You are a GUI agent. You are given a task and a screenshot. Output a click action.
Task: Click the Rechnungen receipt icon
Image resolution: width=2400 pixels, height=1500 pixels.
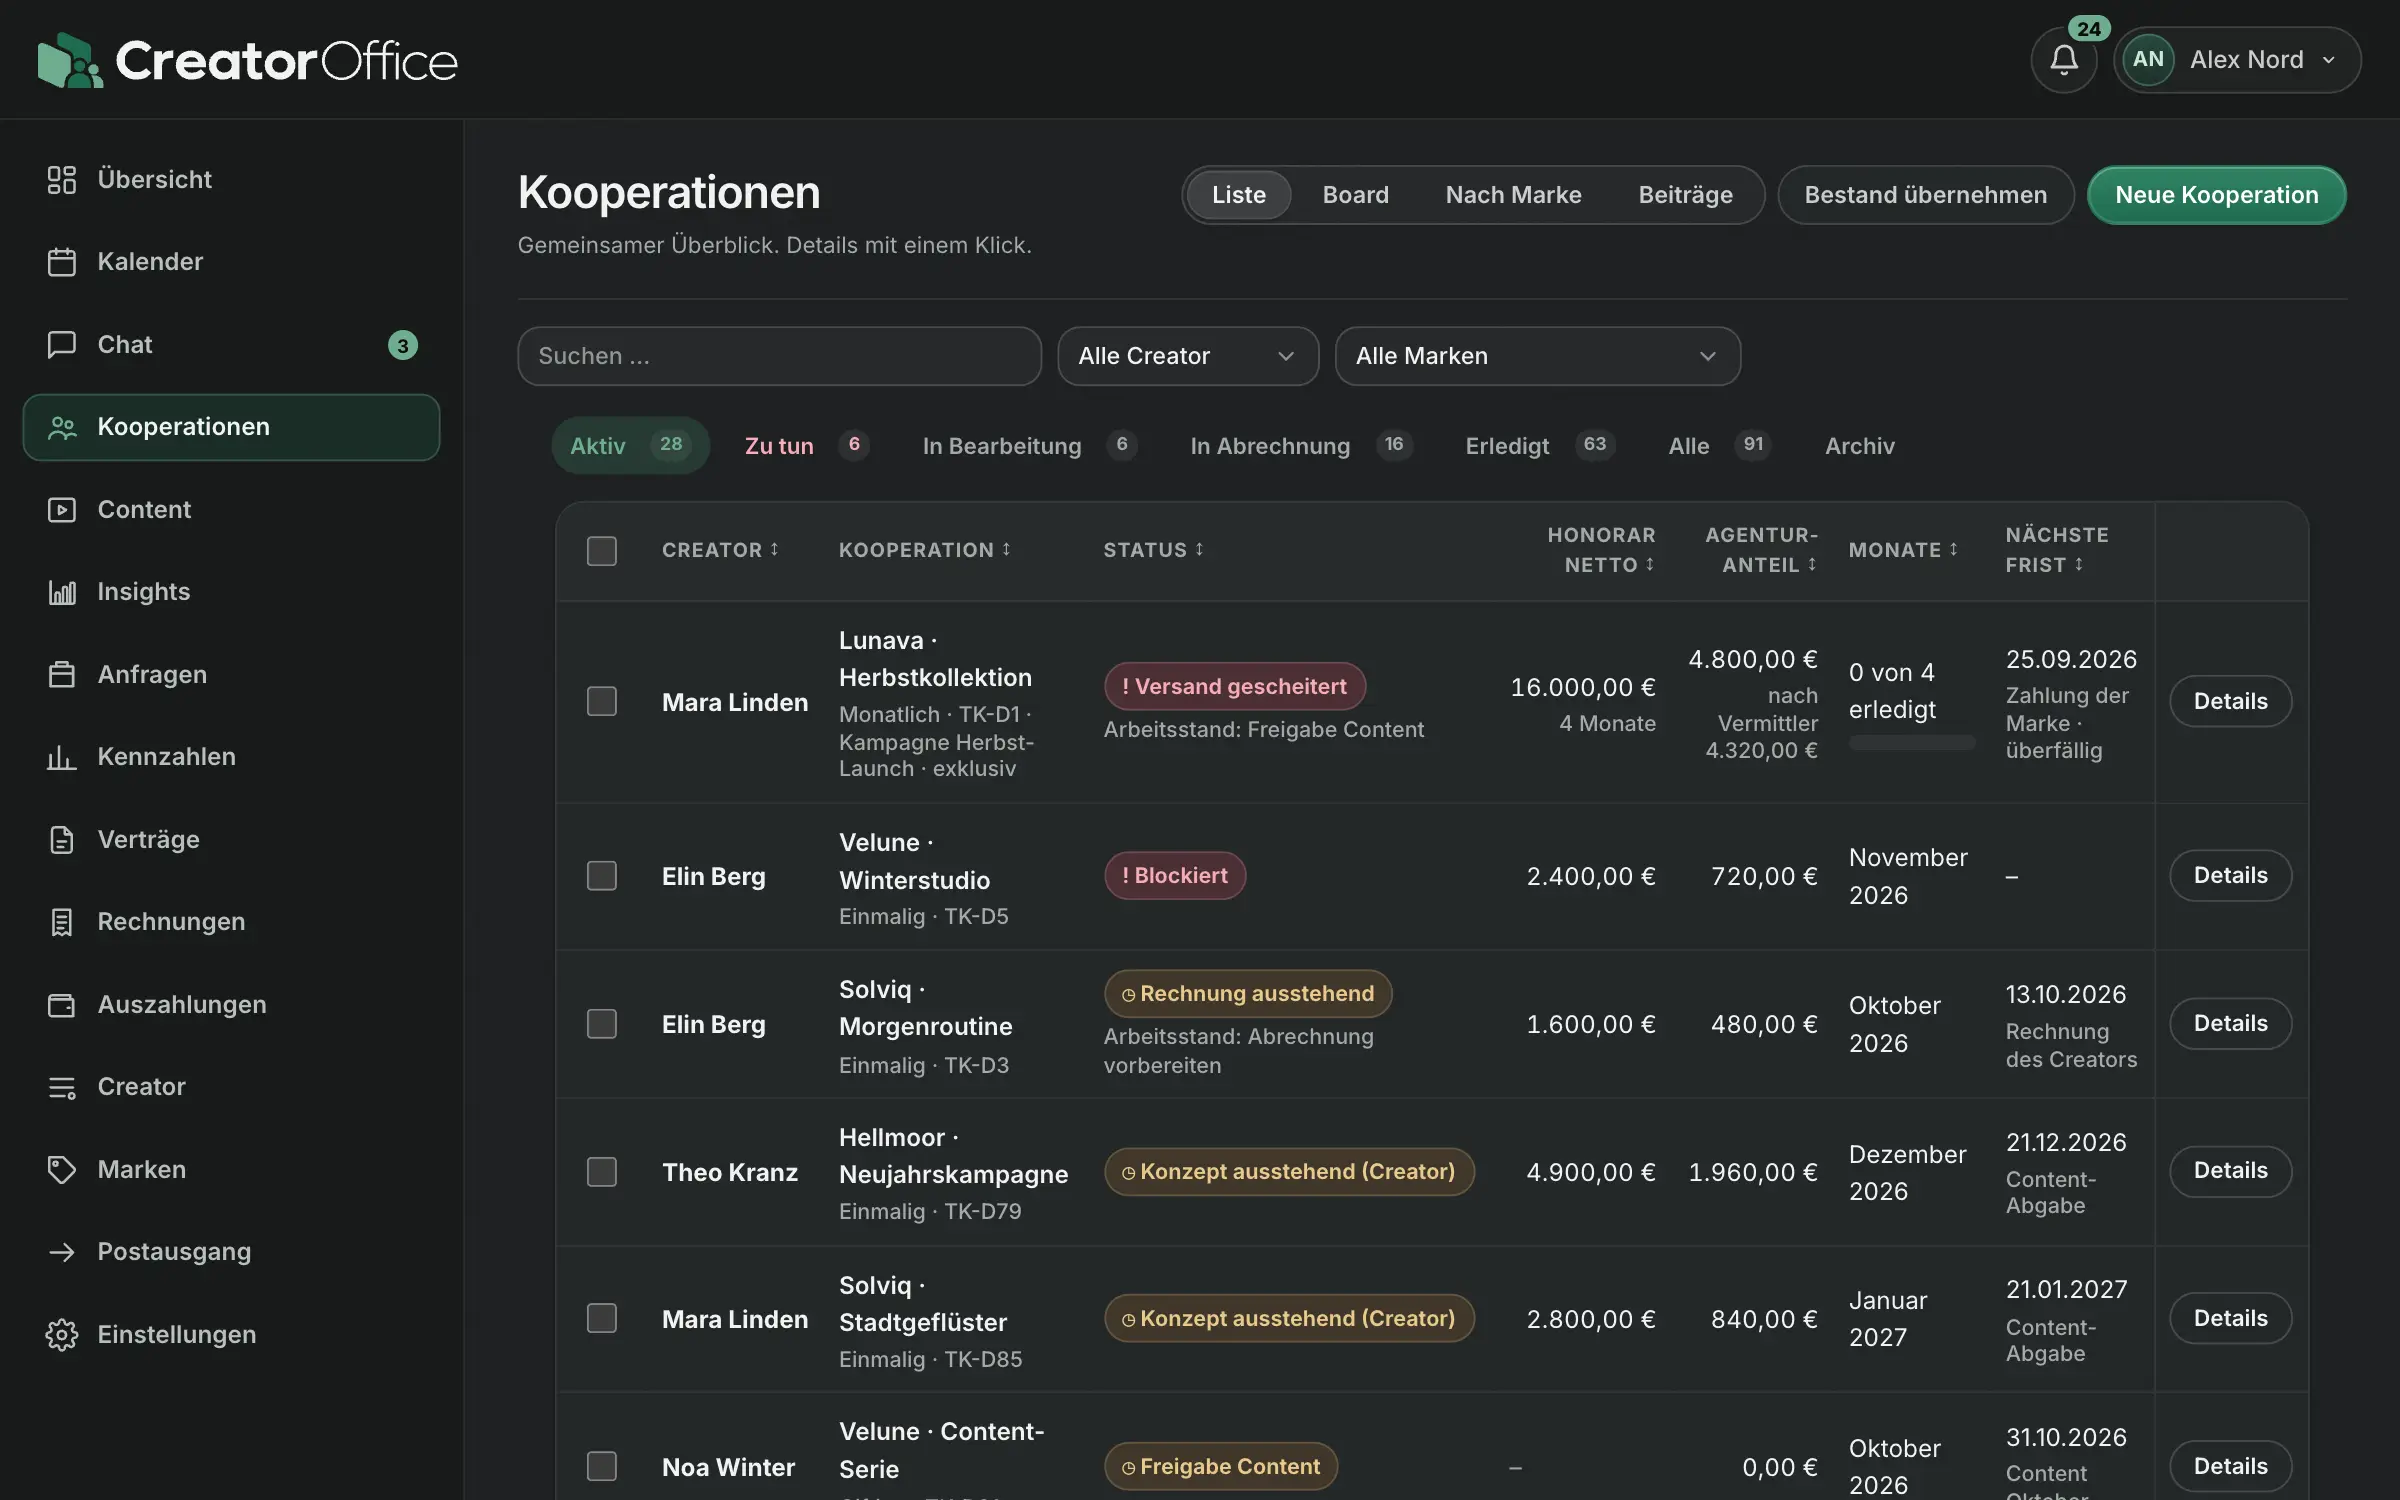(x=62, y=922)
